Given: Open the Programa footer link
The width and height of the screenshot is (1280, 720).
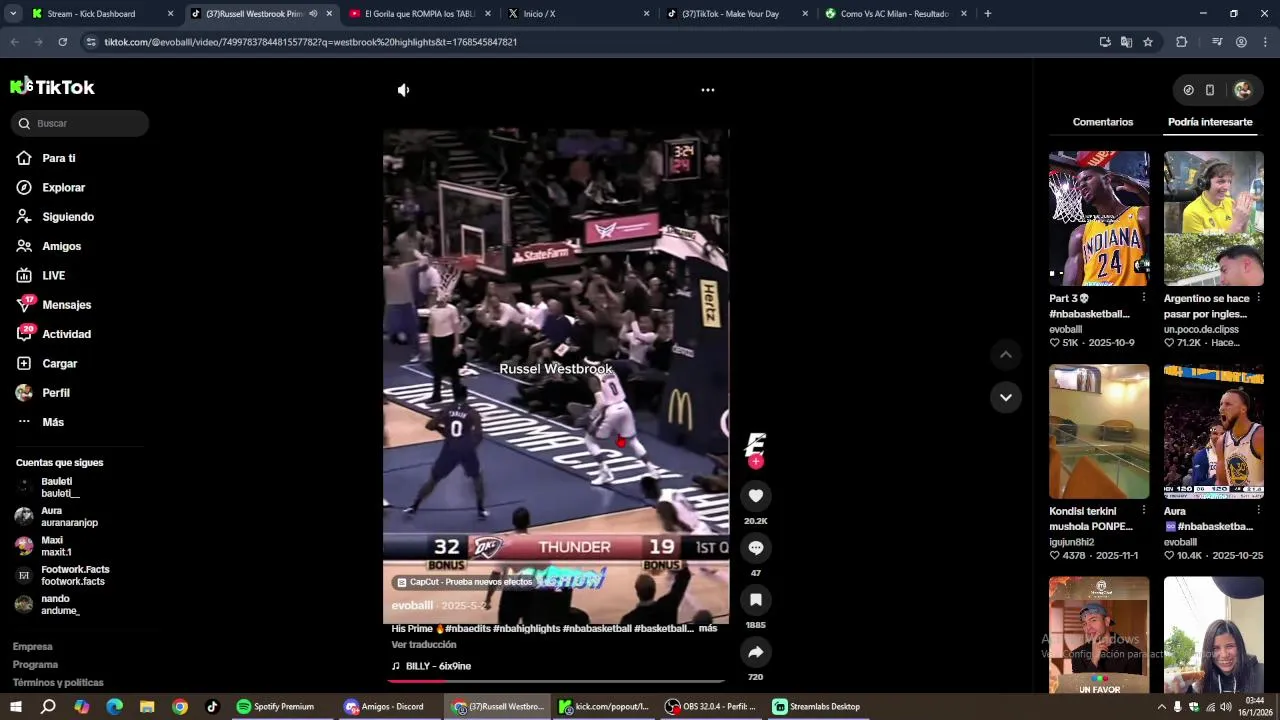Looking at the screenshot, I should [35, 665].
